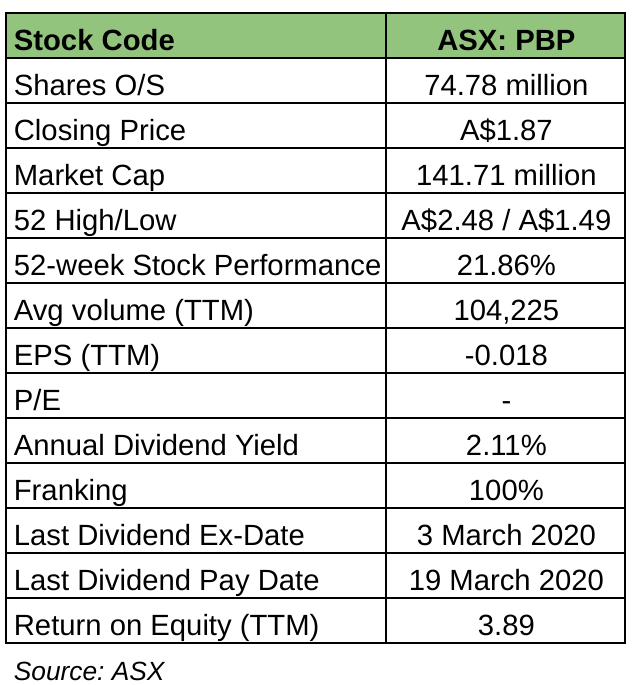Click the A$2.48 / A$1.49 value cell
This screenshot has height=685, width=632.
505,220
